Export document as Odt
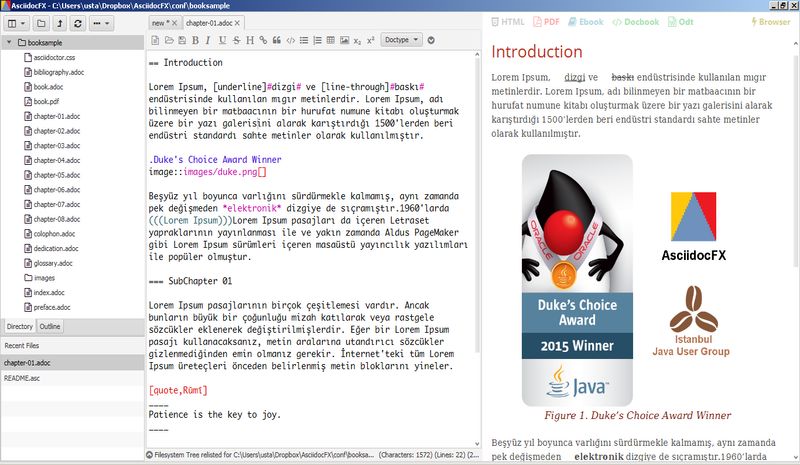The width and height of the screenshot is (800, 465). pos(681,22)
